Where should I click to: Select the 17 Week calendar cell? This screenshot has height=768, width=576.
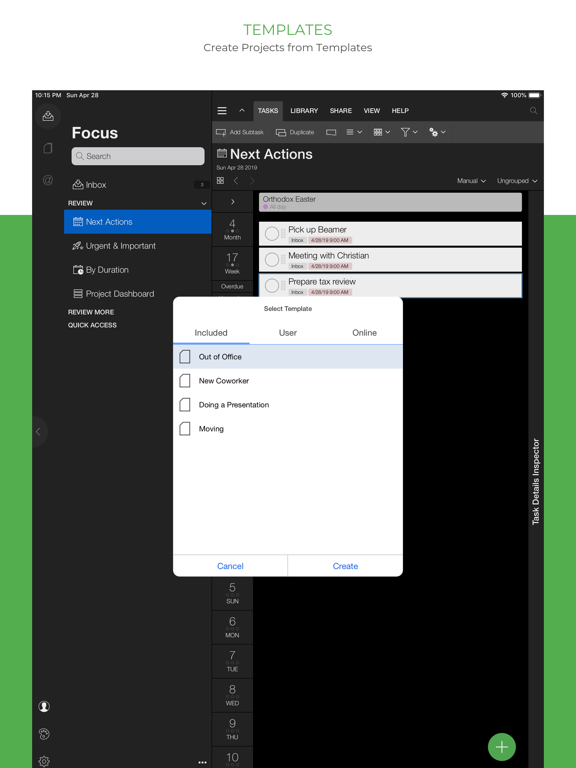(233, 263)
